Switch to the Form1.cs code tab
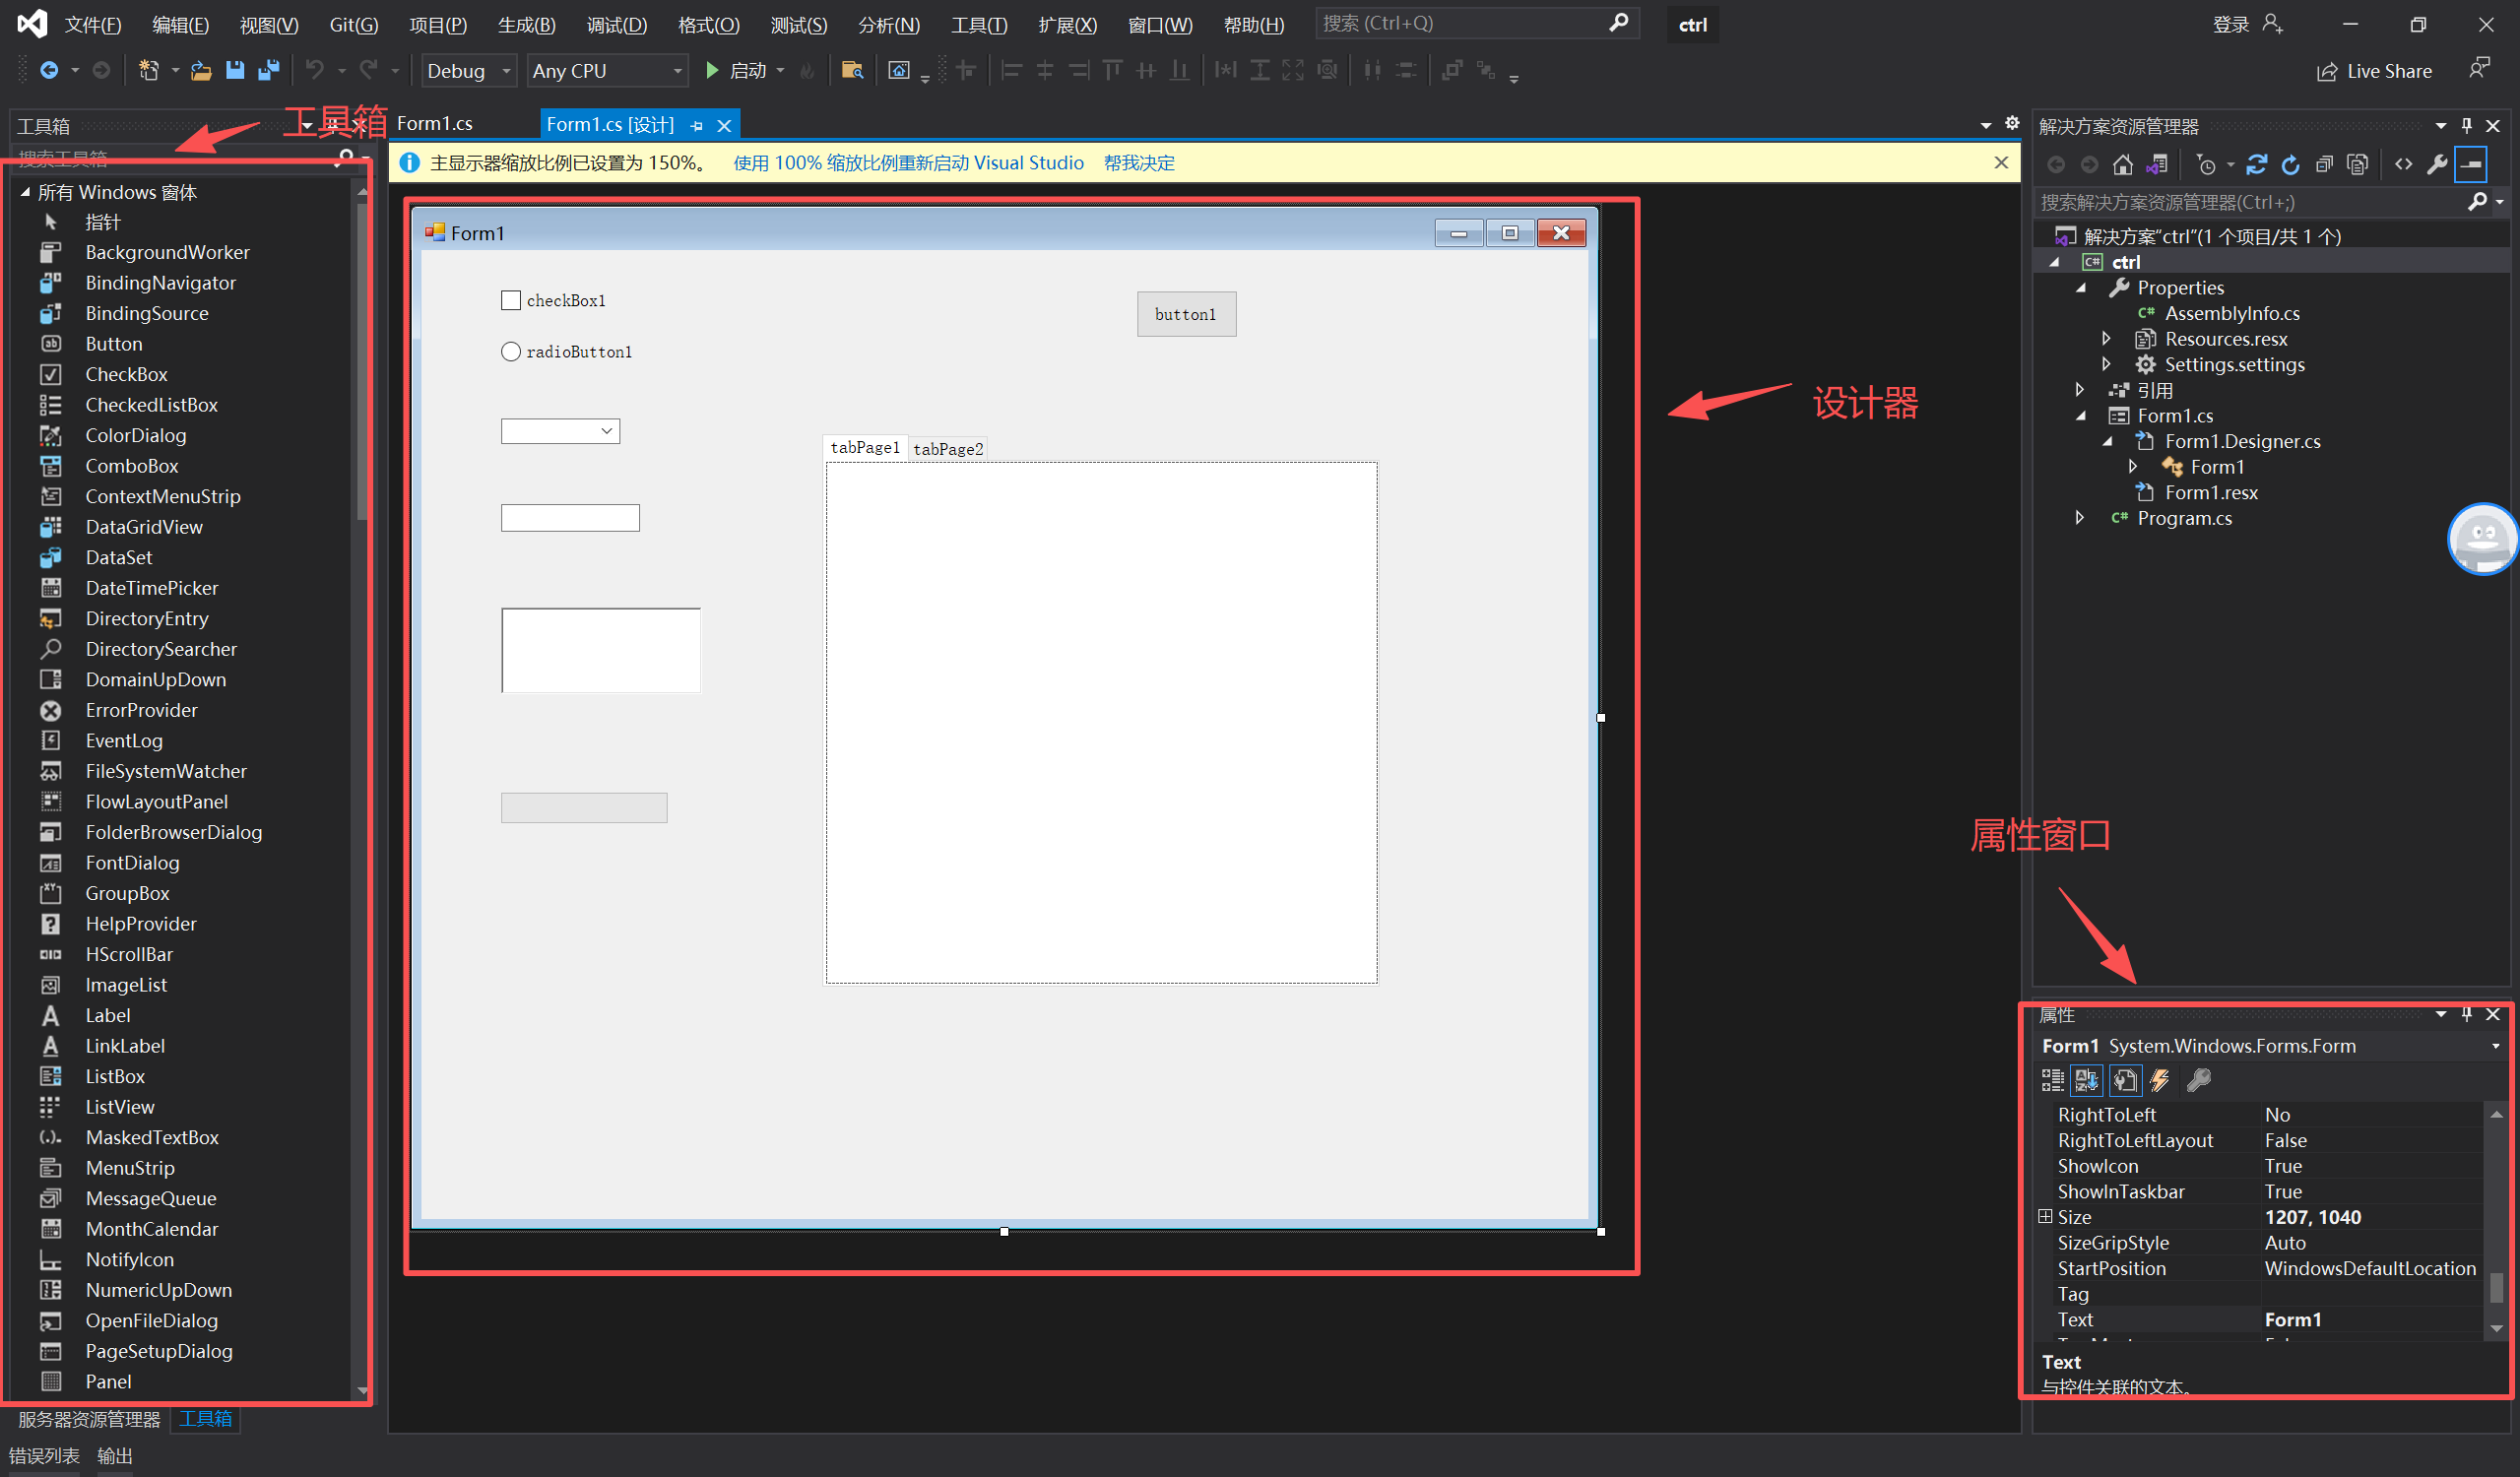 (x=434, y=124)
